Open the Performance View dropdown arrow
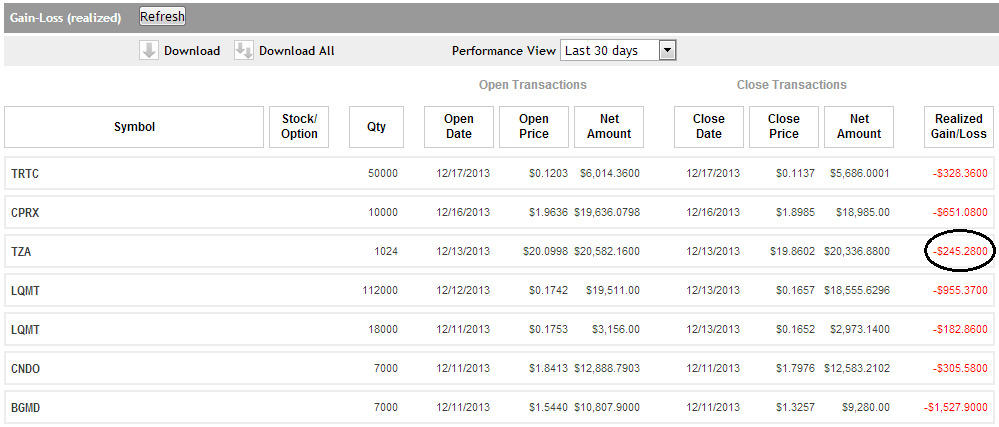The width and height of the screenshot is (999, 427). (668, 51)
